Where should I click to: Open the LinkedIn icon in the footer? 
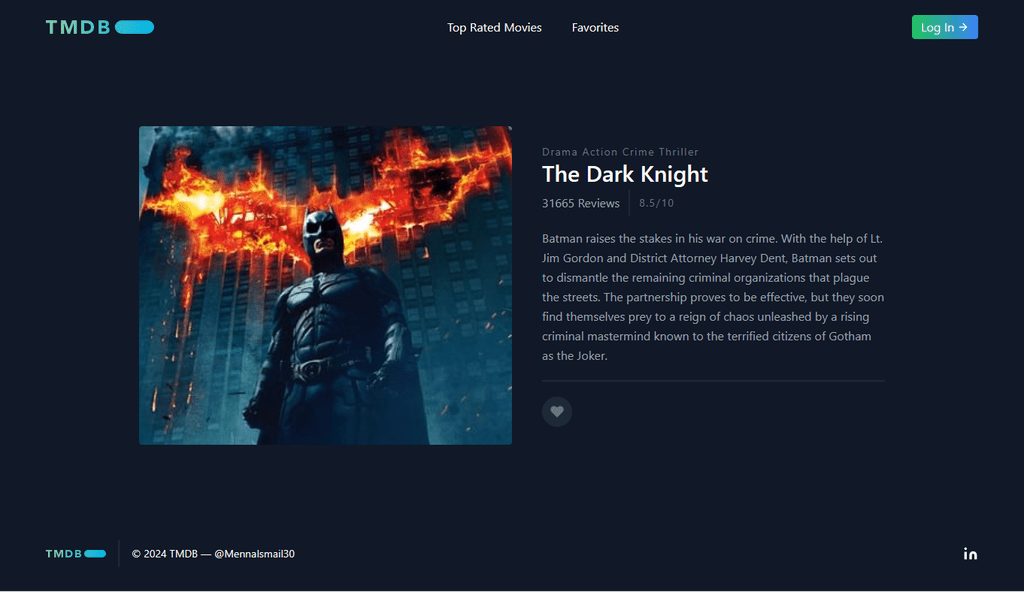click(x=970, y=553)
